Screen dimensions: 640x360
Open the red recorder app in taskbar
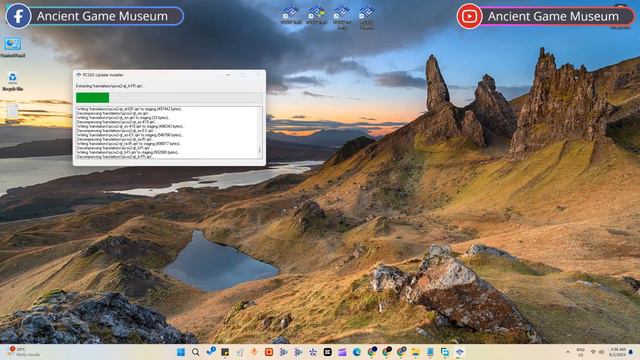click(x=269, y=352)
